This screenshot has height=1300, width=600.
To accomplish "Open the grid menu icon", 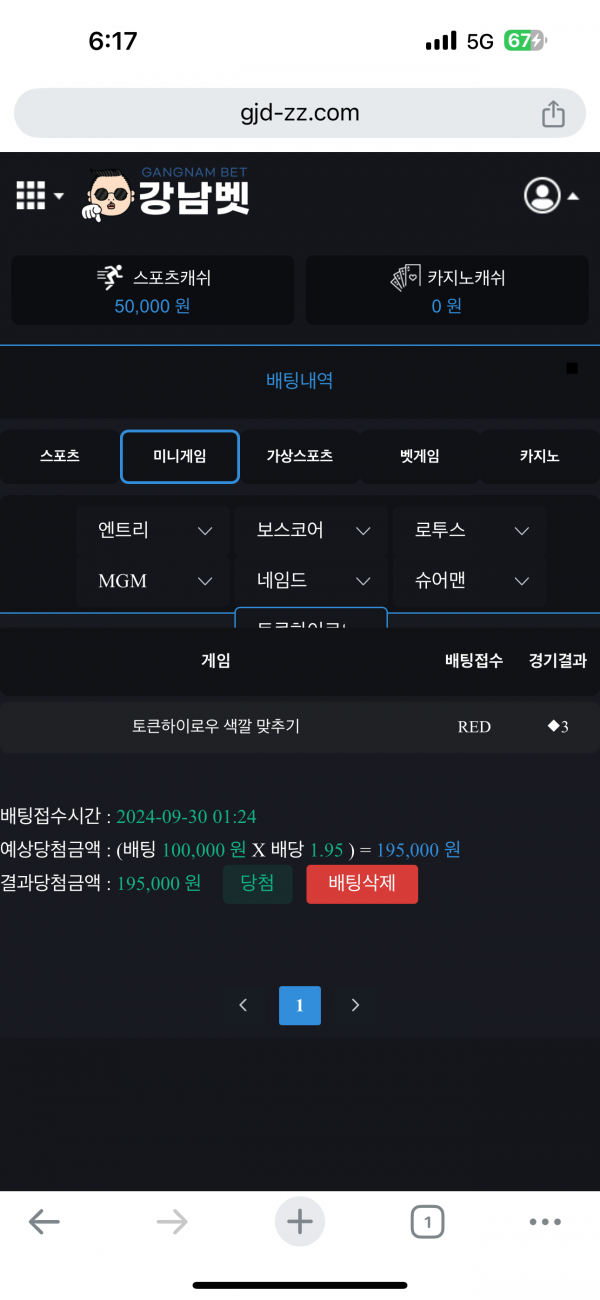I will 32,196.
